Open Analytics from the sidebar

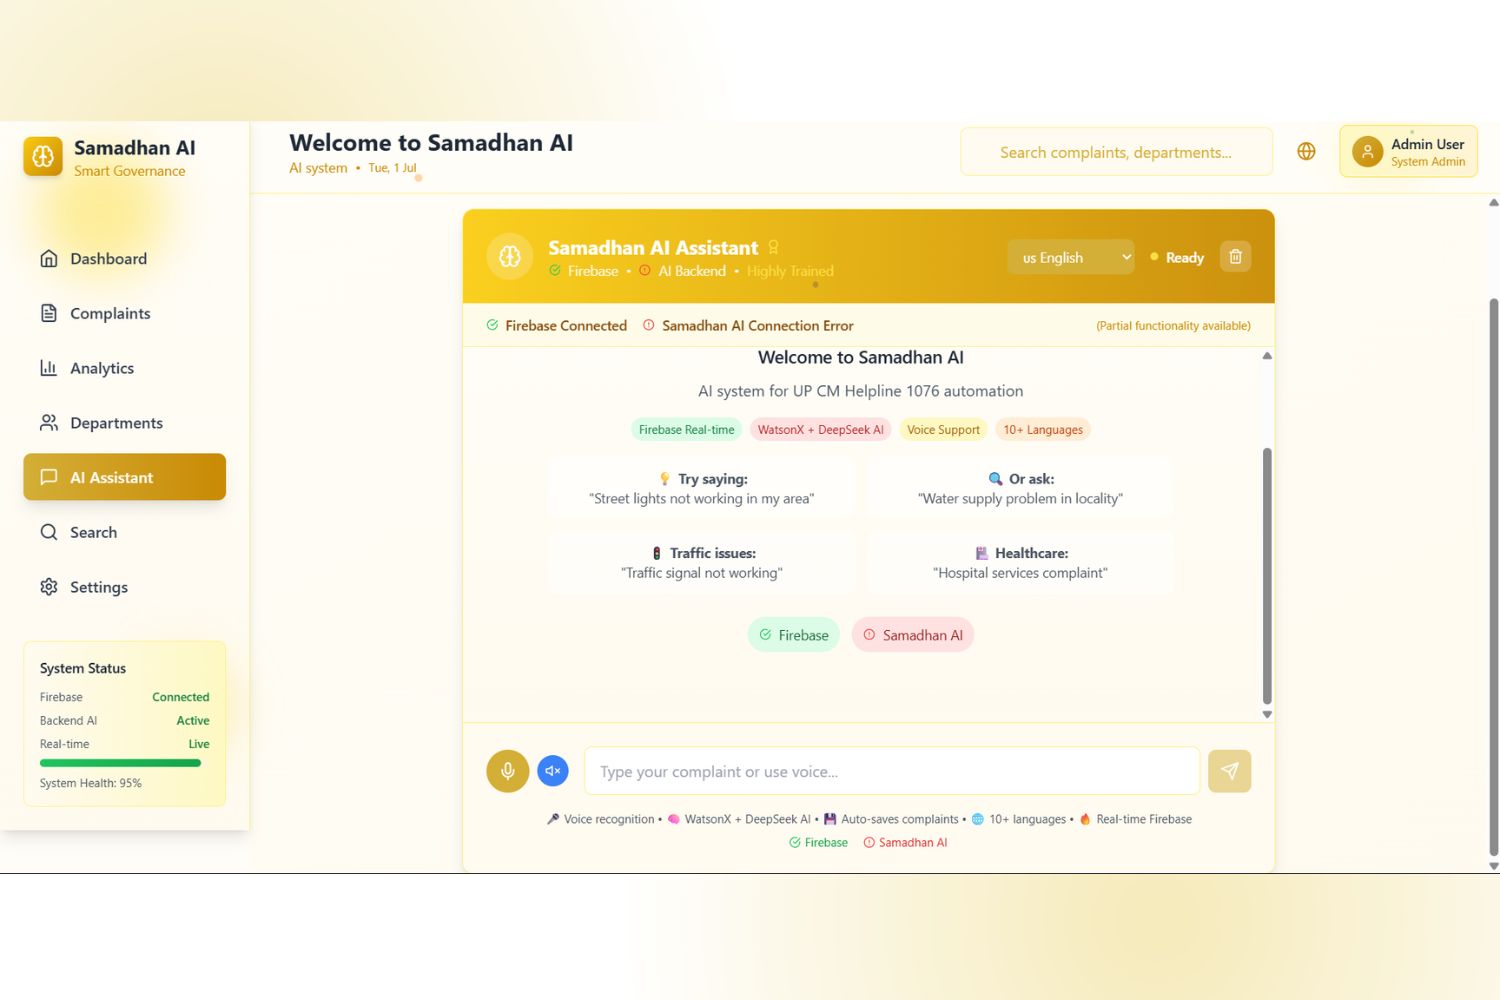pyautogui.click(x=125, y=368)
